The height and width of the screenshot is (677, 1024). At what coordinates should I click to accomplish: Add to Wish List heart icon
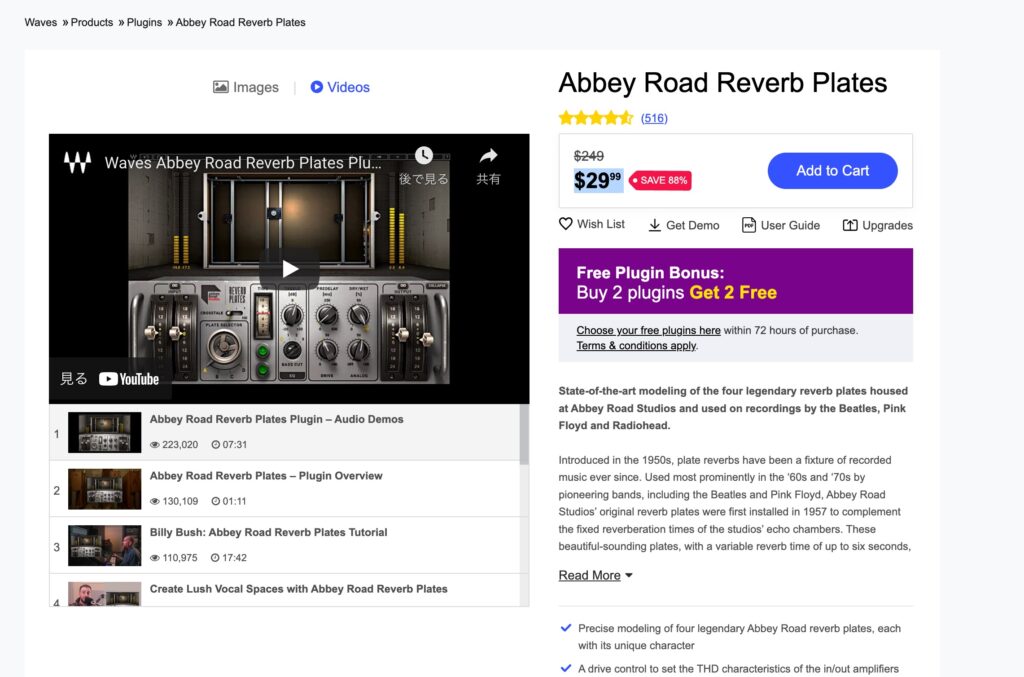[566, 224]
